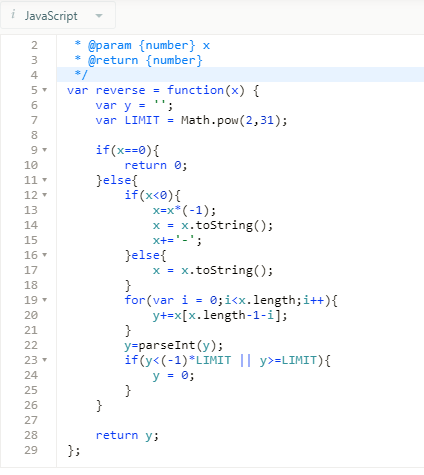Click 'y = 0;' on line 24
This screenshot has width=424, height=475.
[x=173, y=376]
